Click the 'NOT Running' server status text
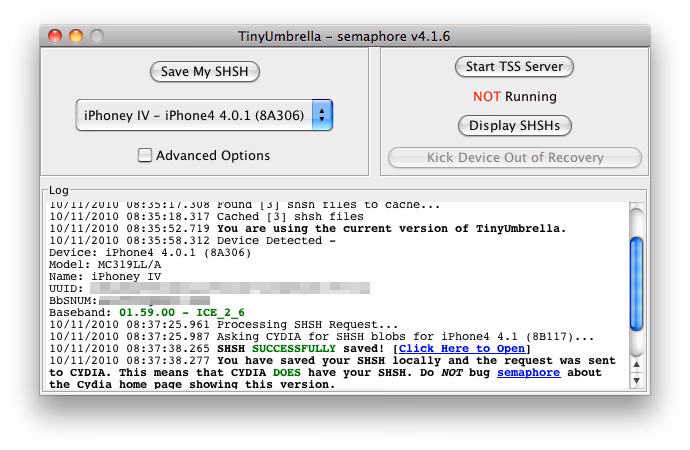690x450 pixels. 514,96
